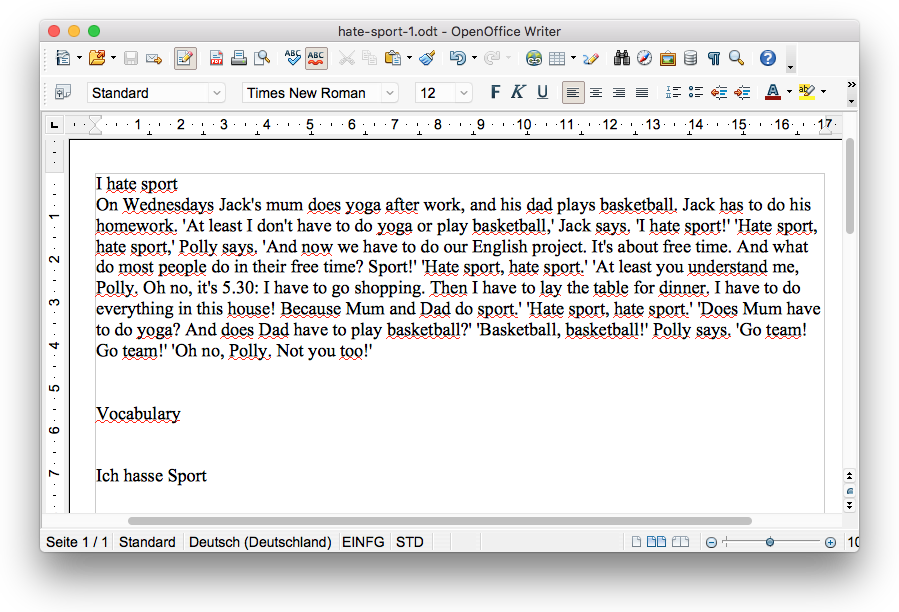Screen dimensions: 899x612
Task: Click the Print file directly icon
Action: click(x=239, y=58)
